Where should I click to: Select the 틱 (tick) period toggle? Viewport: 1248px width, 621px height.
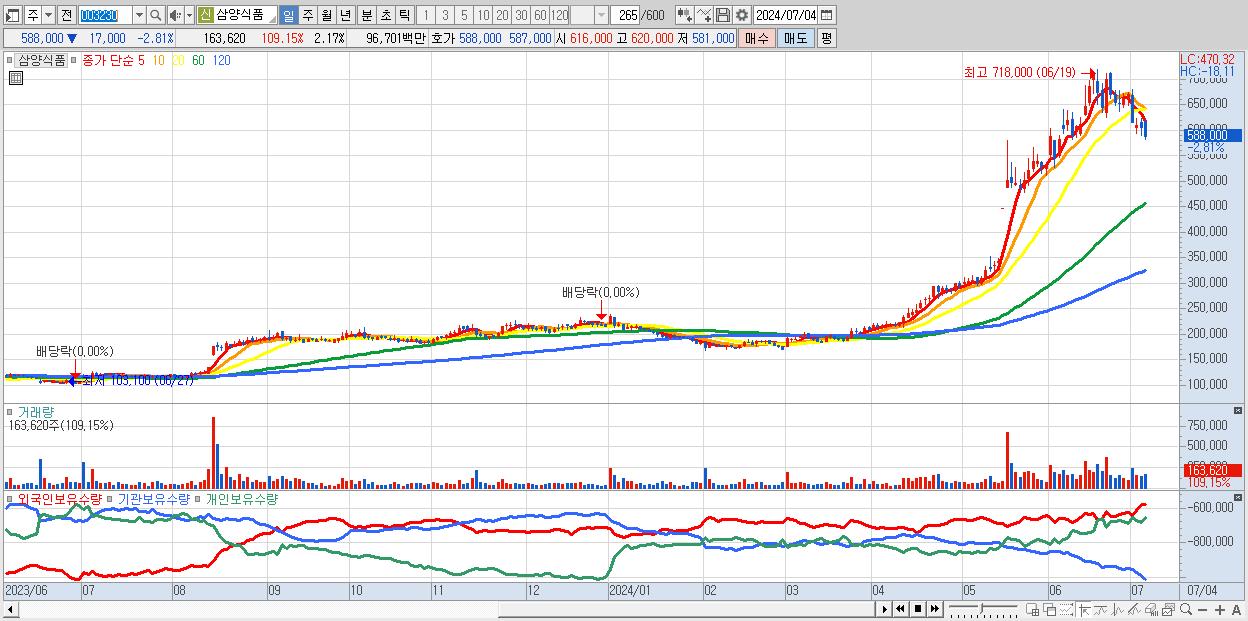pyautogui.click(x=404, y=15)
